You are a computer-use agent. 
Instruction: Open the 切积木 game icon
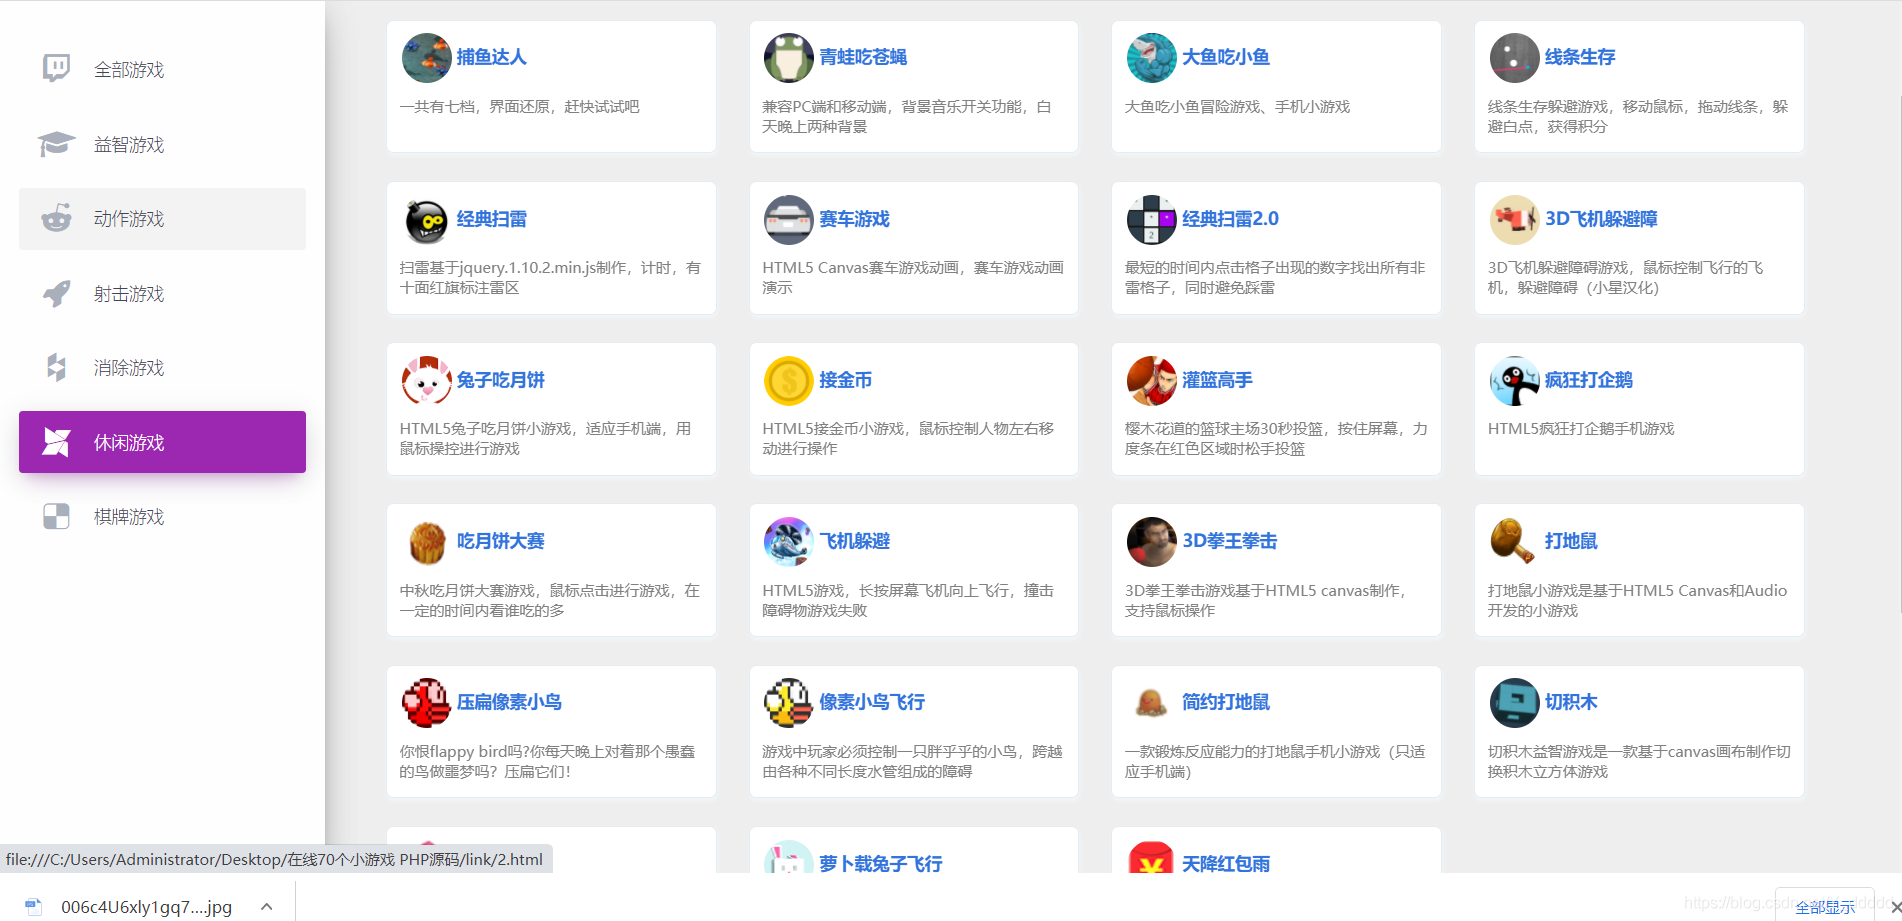point(1515,703)
